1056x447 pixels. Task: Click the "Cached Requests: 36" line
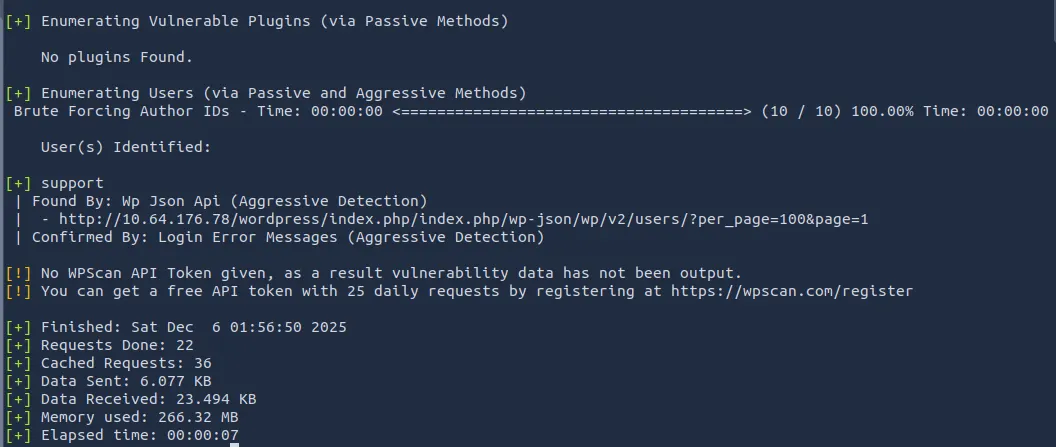pos(126,363)
